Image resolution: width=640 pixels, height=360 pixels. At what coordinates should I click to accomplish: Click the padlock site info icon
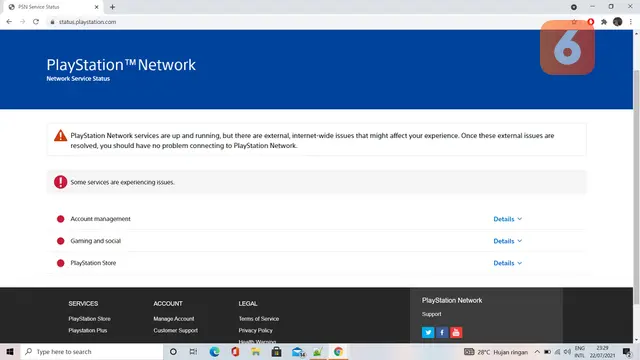52,22
